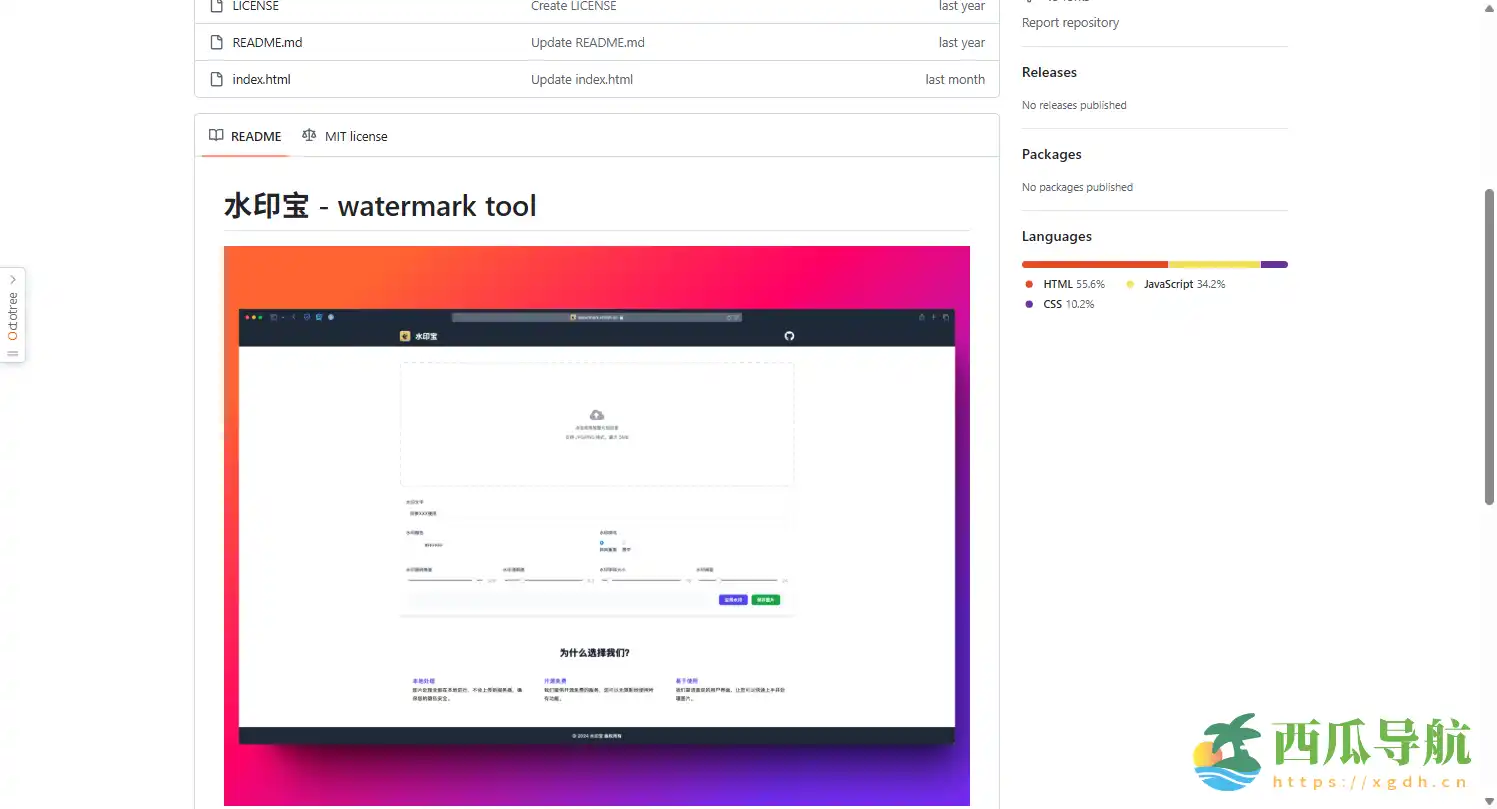Click the yellow JavaScript language dot

[1130, 285]
